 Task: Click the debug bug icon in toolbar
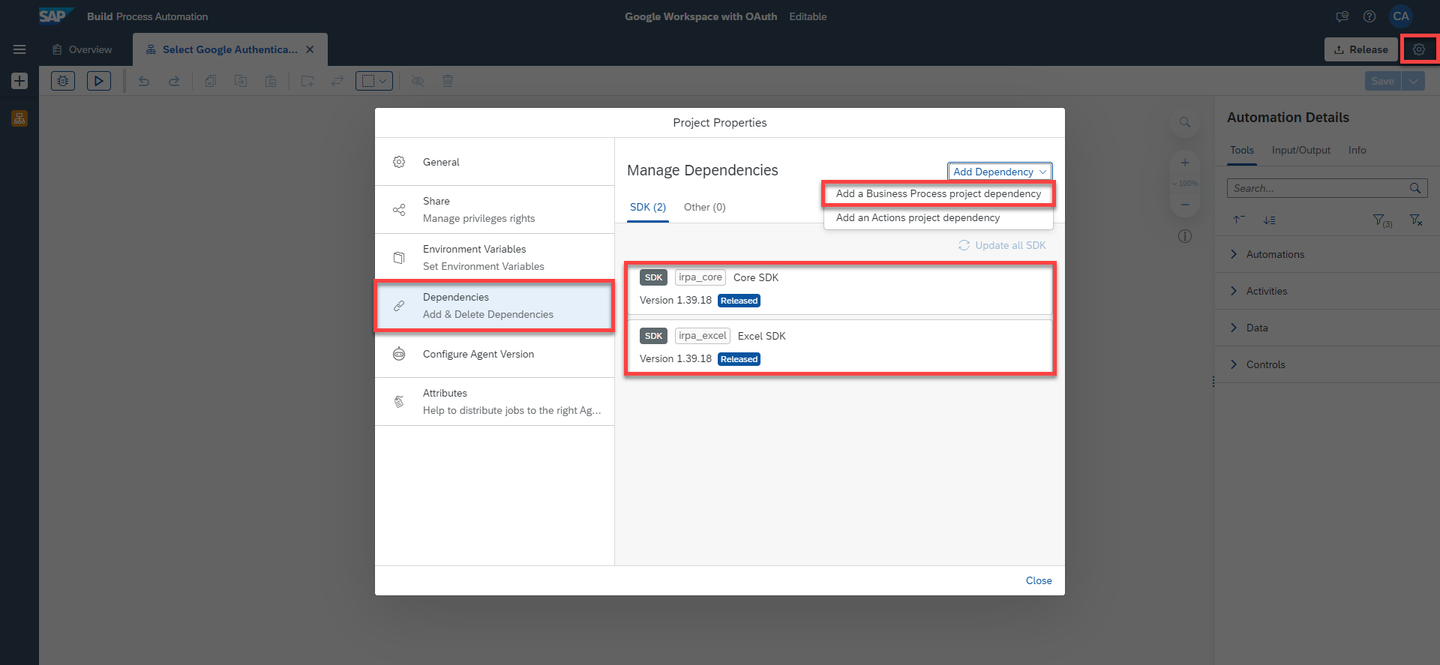coord(64,81)
